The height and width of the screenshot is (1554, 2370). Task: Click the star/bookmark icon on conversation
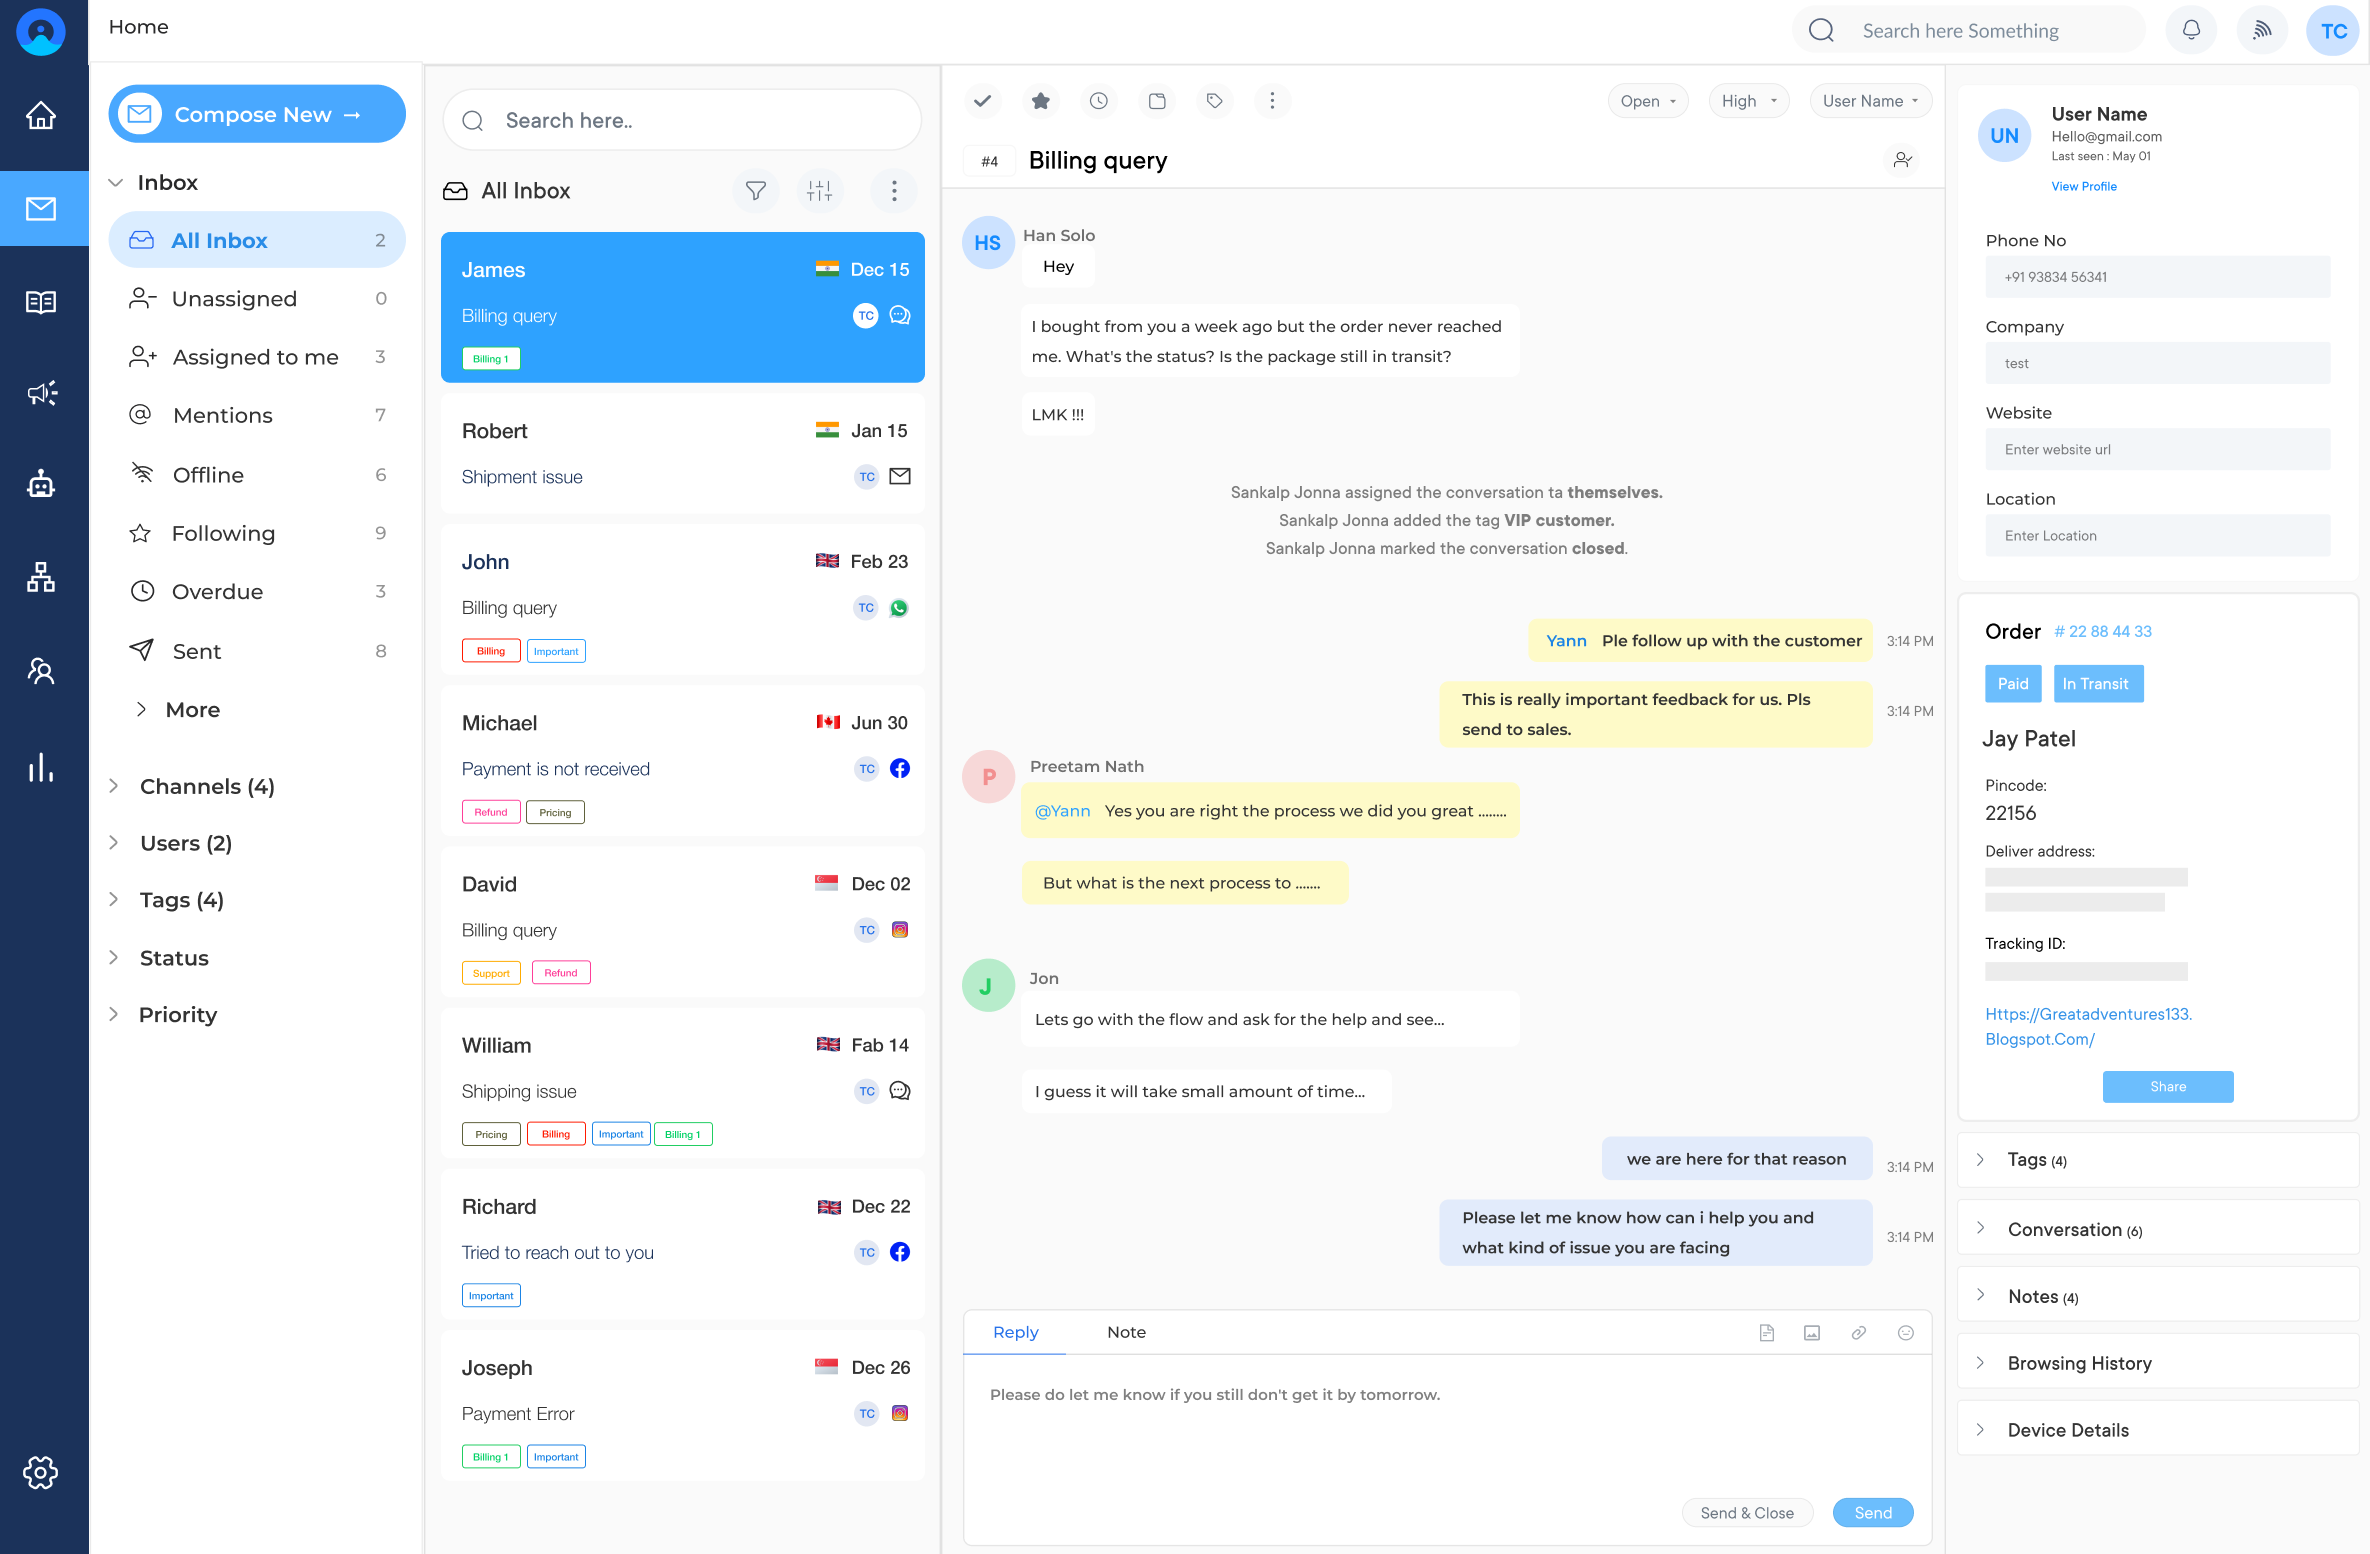1040,101
